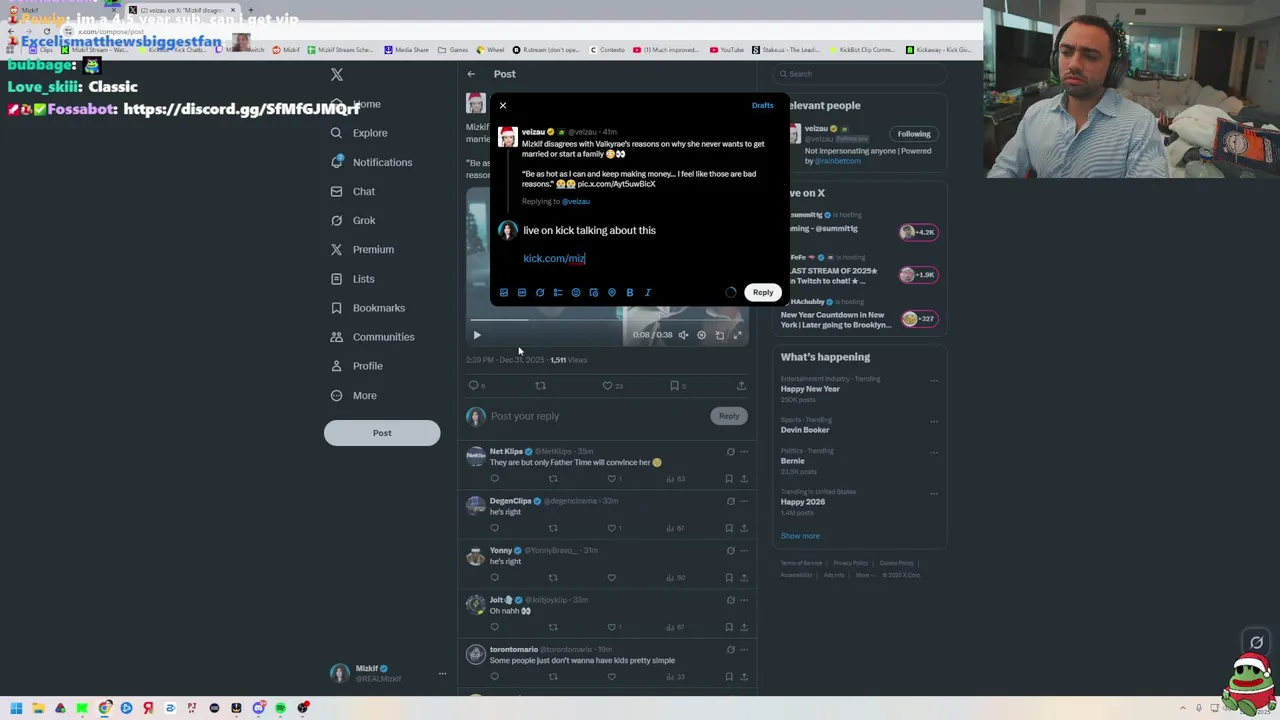
Task: Open Spotify from the taskbar
Action: point(280,708)
